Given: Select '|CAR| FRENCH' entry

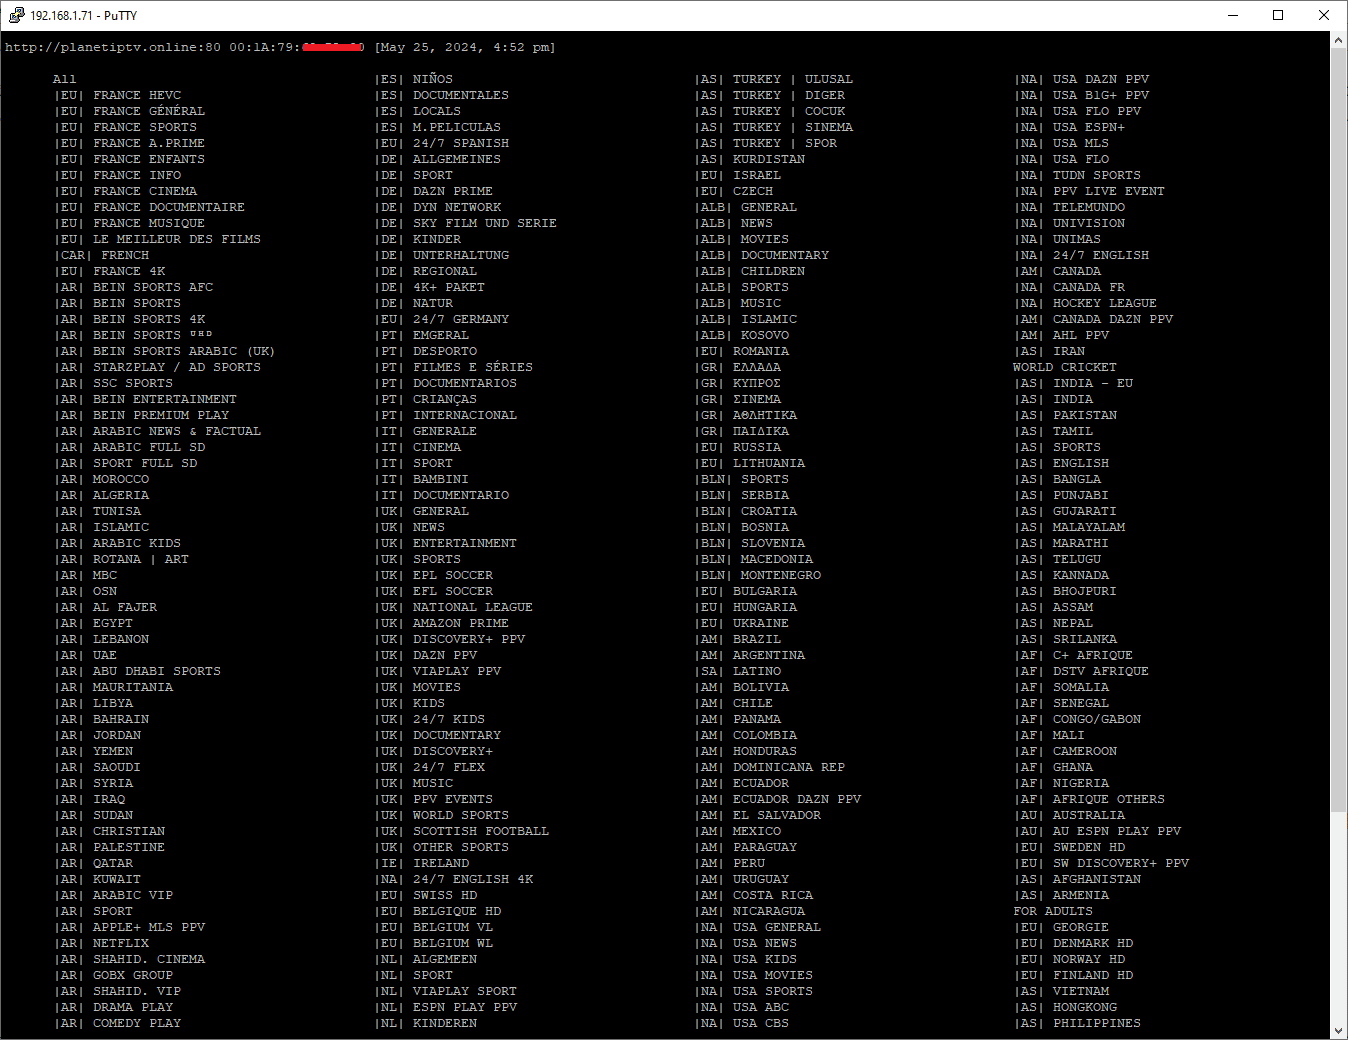Looking at the screenshot, I should [102, 255].
